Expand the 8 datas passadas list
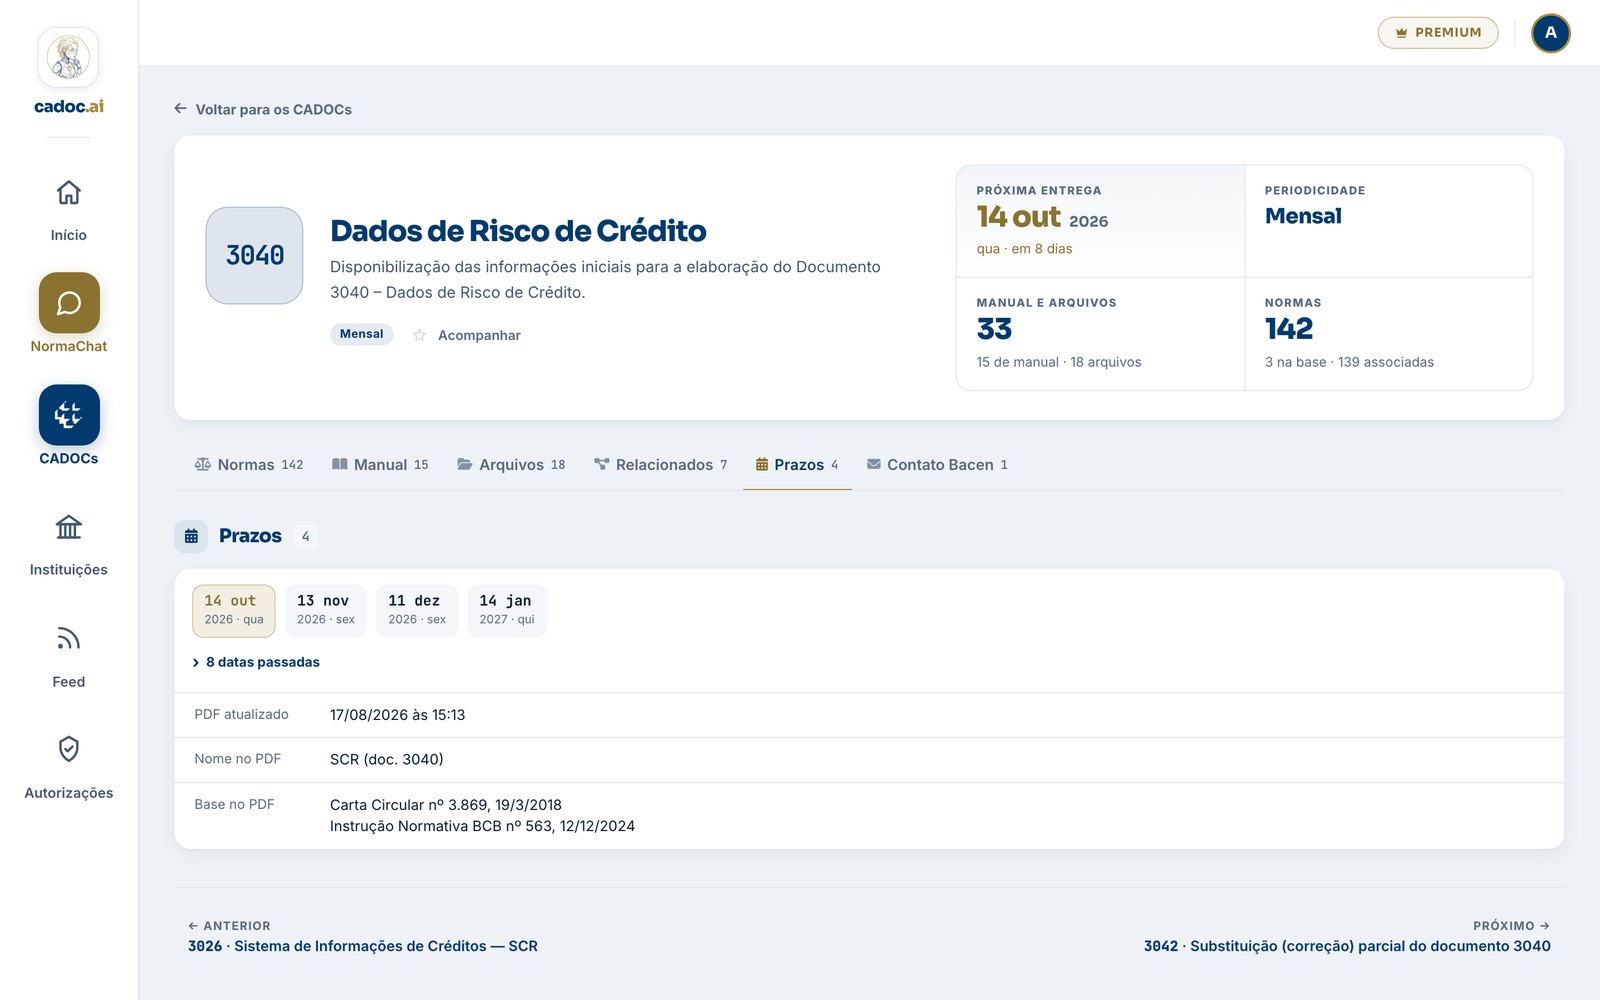1600x1000 pixels. (256, 662)
